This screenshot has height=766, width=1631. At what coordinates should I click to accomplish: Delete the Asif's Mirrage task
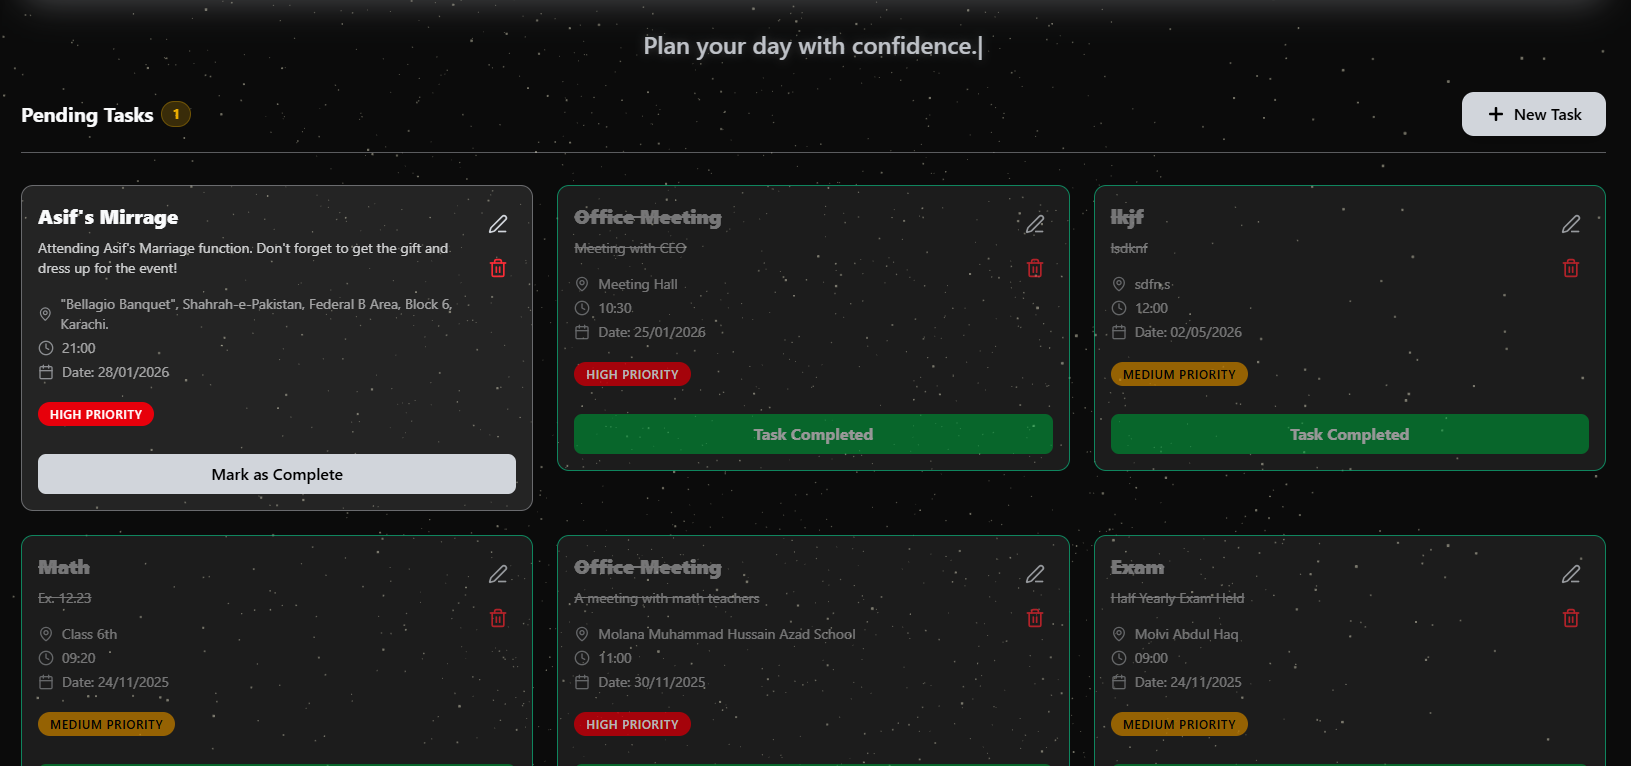coord(498,268)
